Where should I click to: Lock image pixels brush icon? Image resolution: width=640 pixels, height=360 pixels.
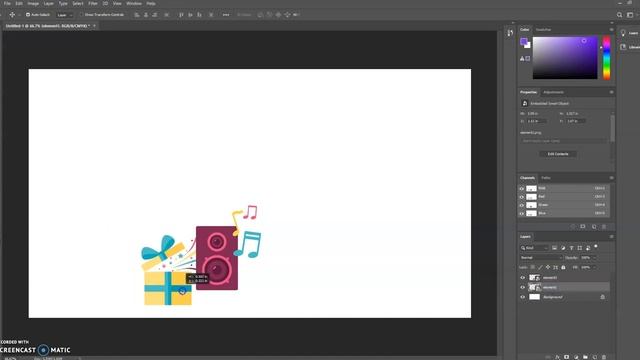pyautogui.click(x=540, y=267)
